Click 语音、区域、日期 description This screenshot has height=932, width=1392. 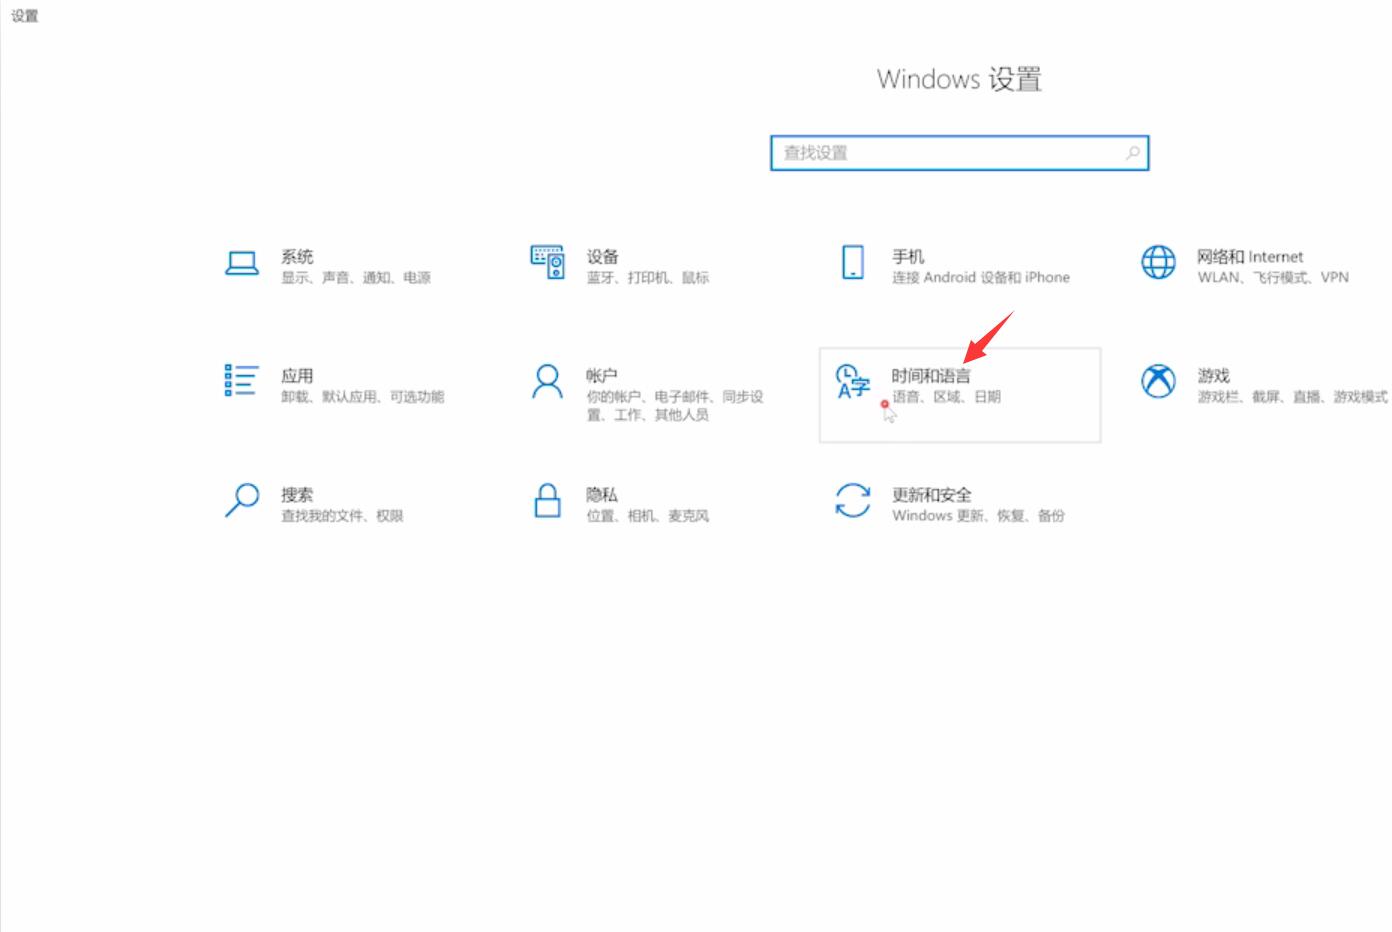(946, 396)
